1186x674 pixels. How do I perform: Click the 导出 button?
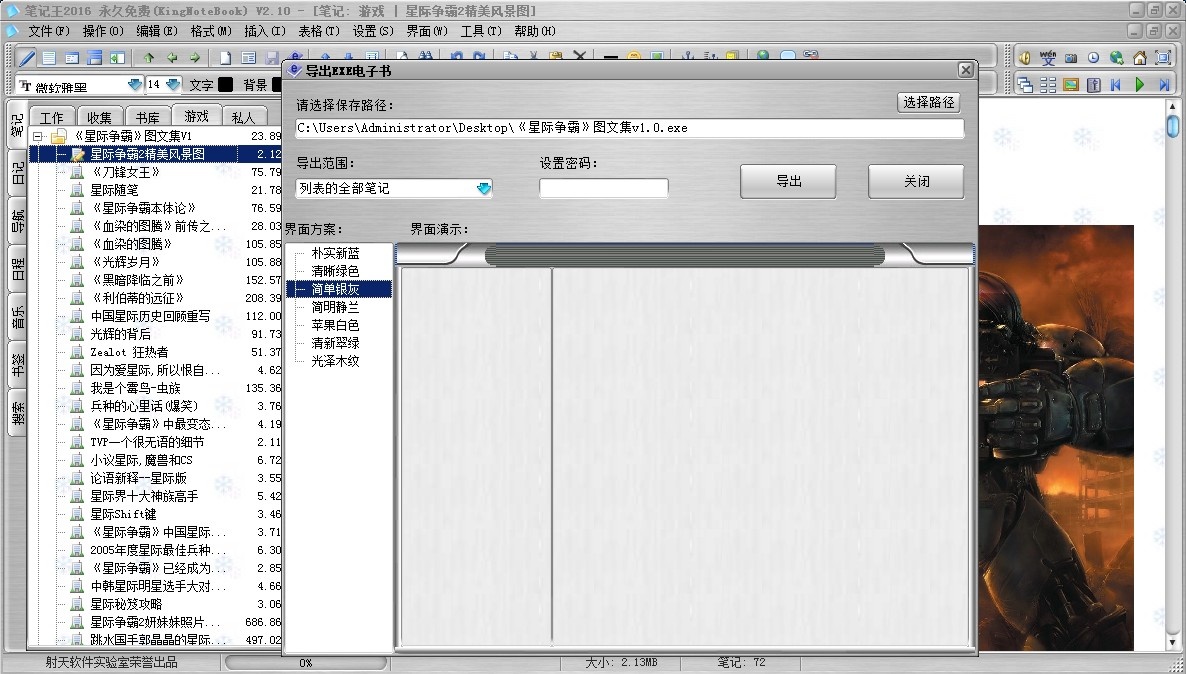pyautogui.click(x=788, y=182)
